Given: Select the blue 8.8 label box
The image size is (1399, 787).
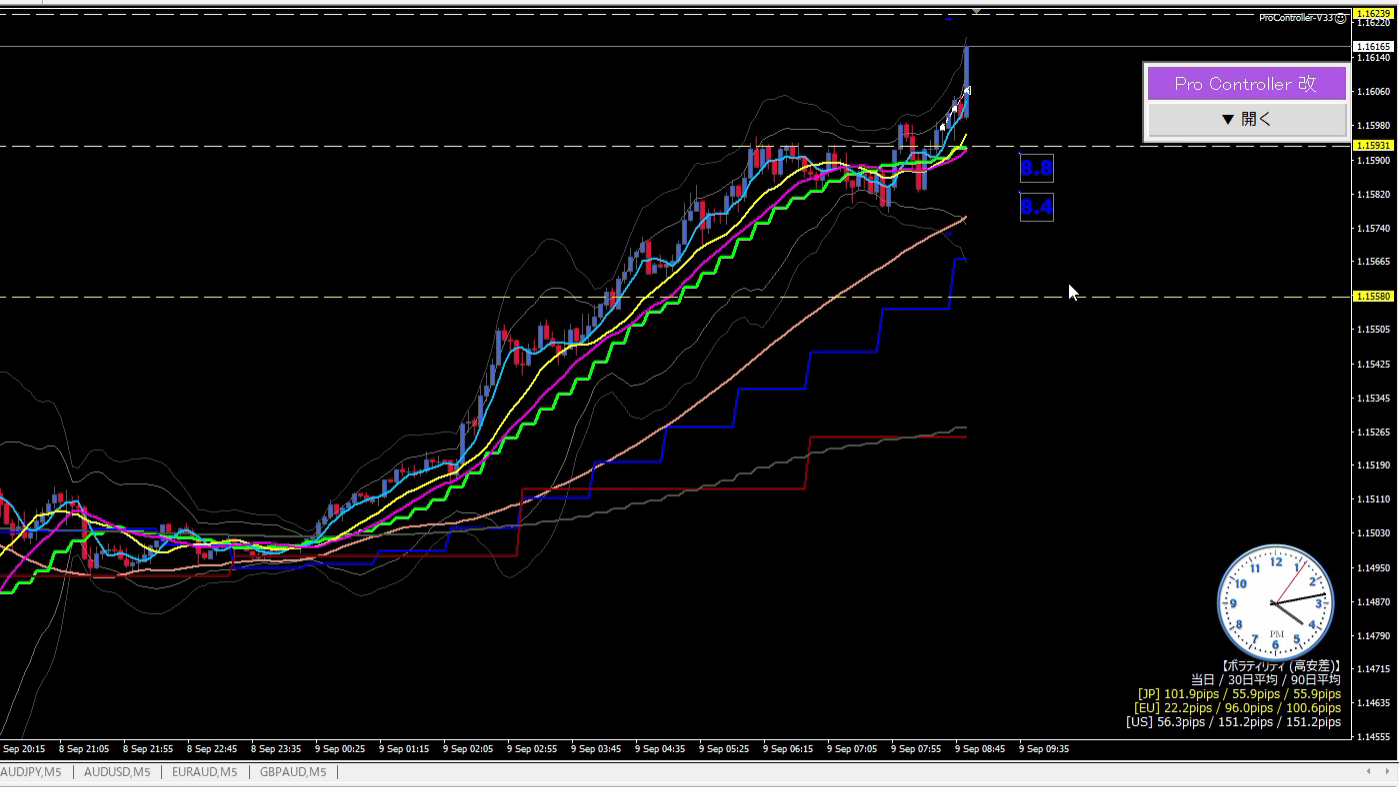Looking at the screenshot, I should point(1036,168).
